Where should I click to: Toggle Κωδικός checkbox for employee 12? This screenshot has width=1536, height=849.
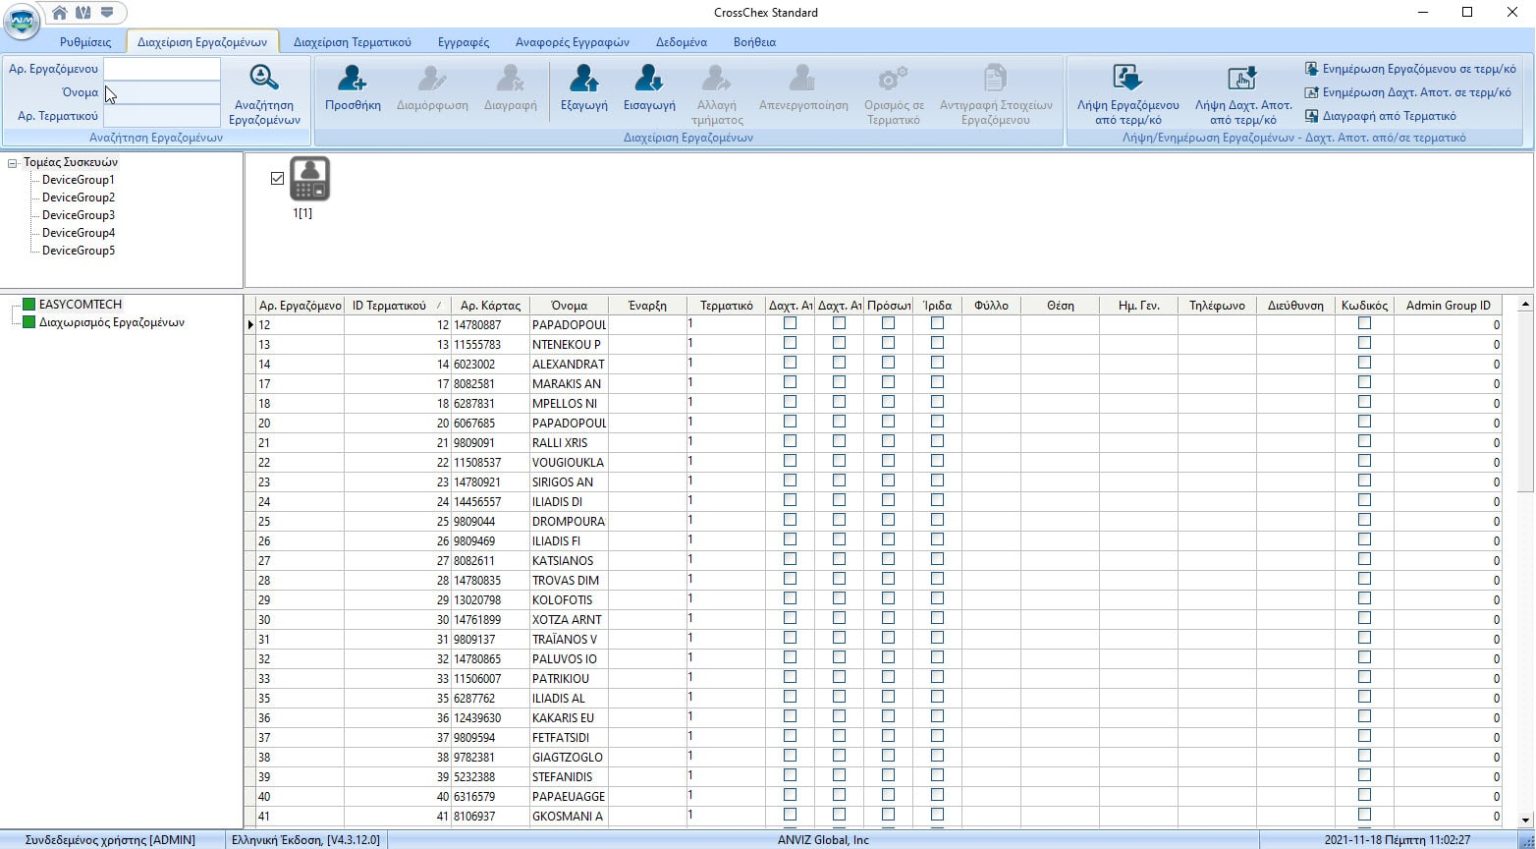coord(1364,324)
